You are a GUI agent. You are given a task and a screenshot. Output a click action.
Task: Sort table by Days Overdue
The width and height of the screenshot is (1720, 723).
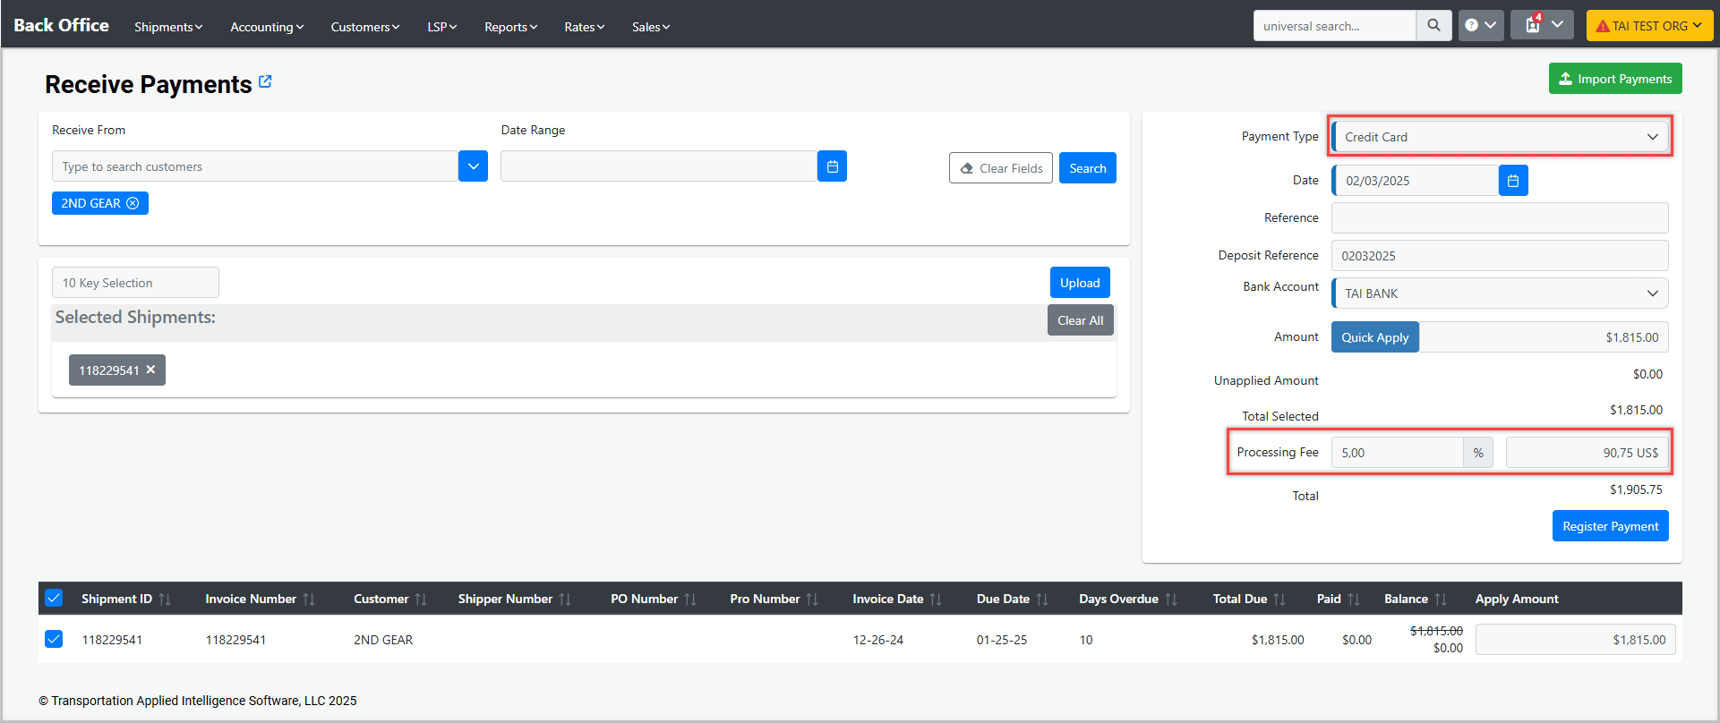click(x=1171, y=599)
